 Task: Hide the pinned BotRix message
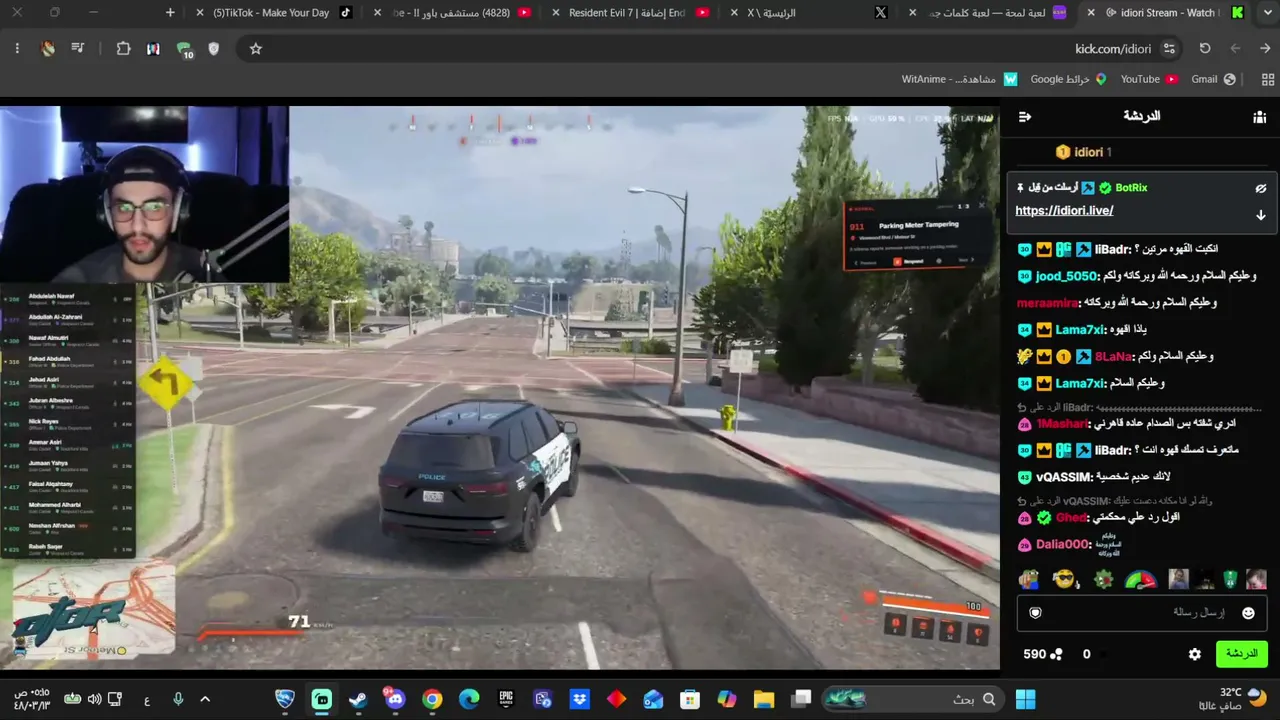pyautogui.click(x=1261, y=188)
